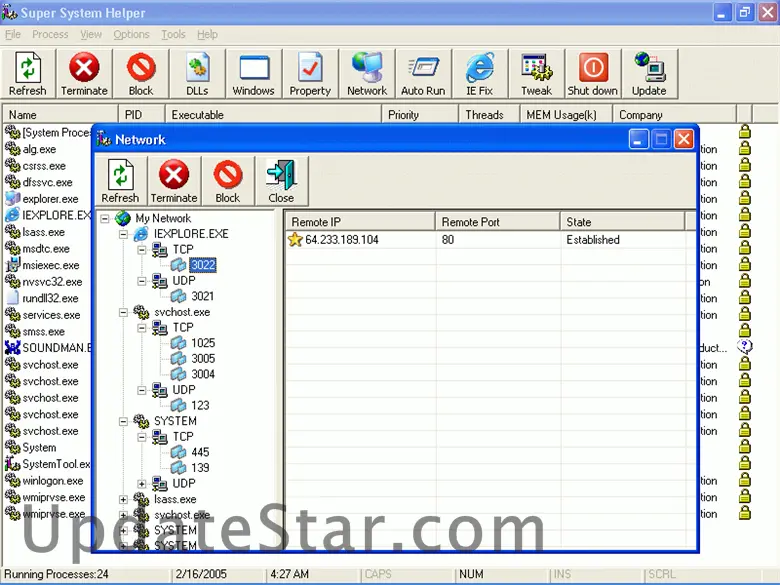Expand the lsass.exe tree node
780x585 pixels.
(x=124, y=499)
